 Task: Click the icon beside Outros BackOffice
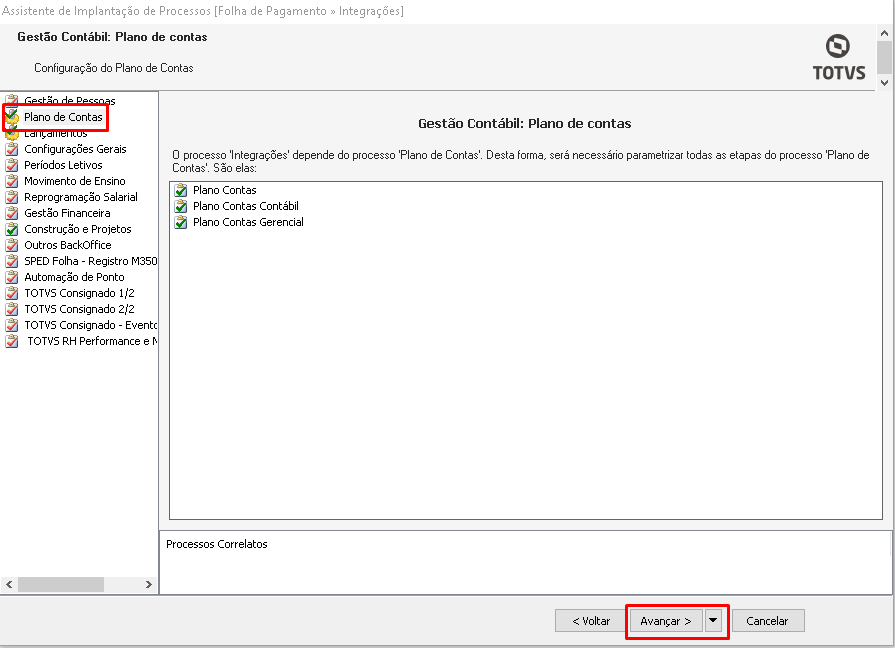11,245
